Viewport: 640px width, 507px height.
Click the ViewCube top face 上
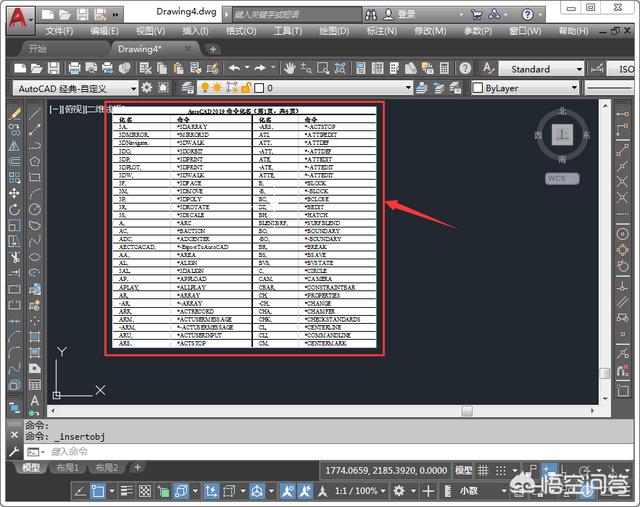(x=562, y=135)
